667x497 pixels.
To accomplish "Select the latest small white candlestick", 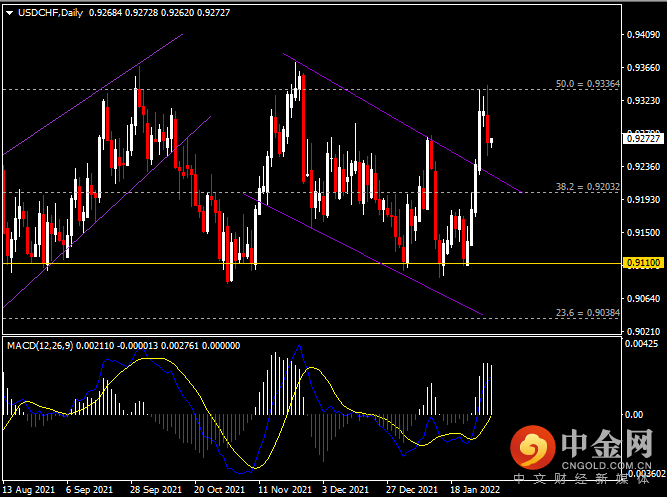I will [x=491, y=141].
